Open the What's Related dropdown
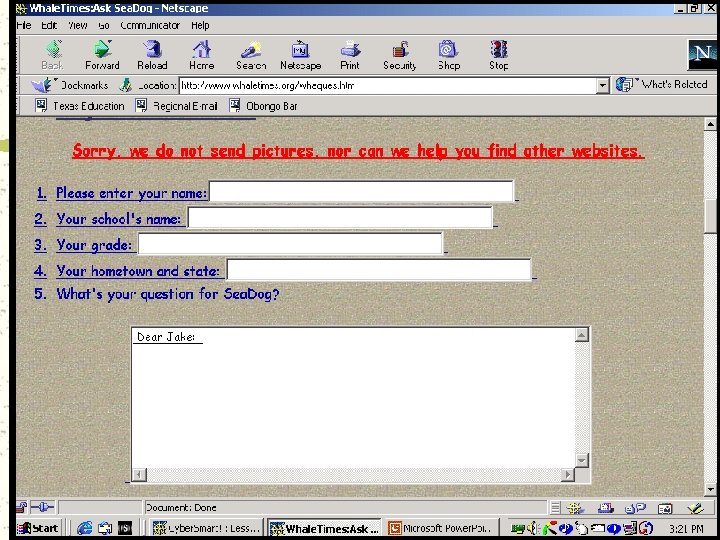The width and height of the screenshot is (720, 540). (661, 84)
